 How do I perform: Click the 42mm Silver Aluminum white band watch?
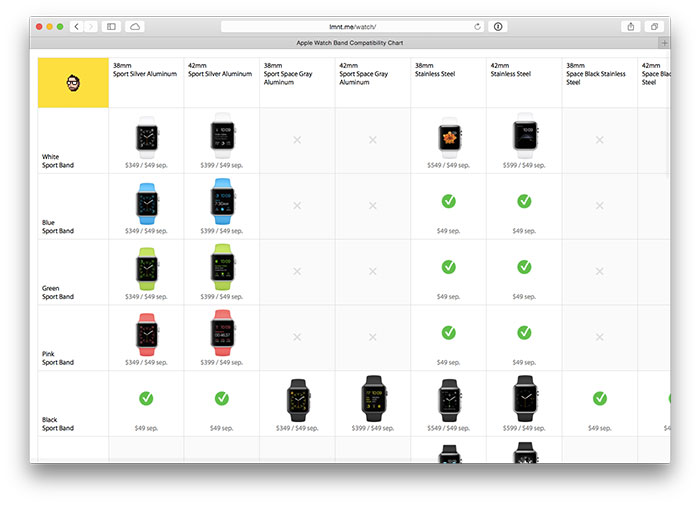tap(222, 136)
